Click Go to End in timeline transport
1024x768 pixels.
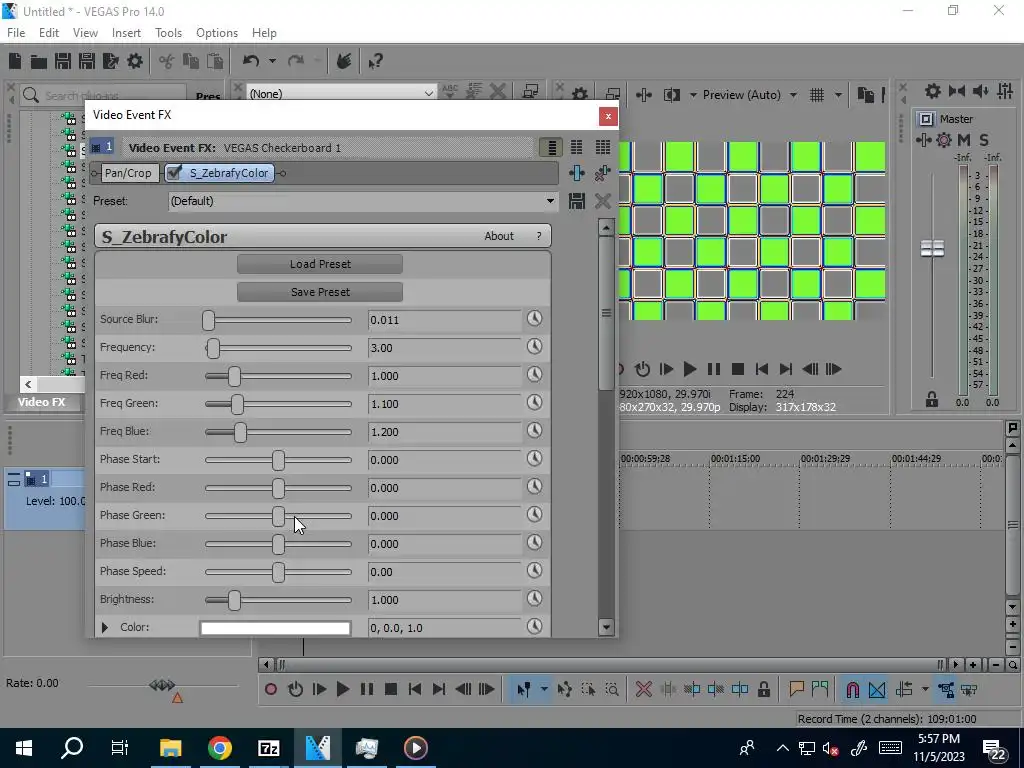point(440,689)
